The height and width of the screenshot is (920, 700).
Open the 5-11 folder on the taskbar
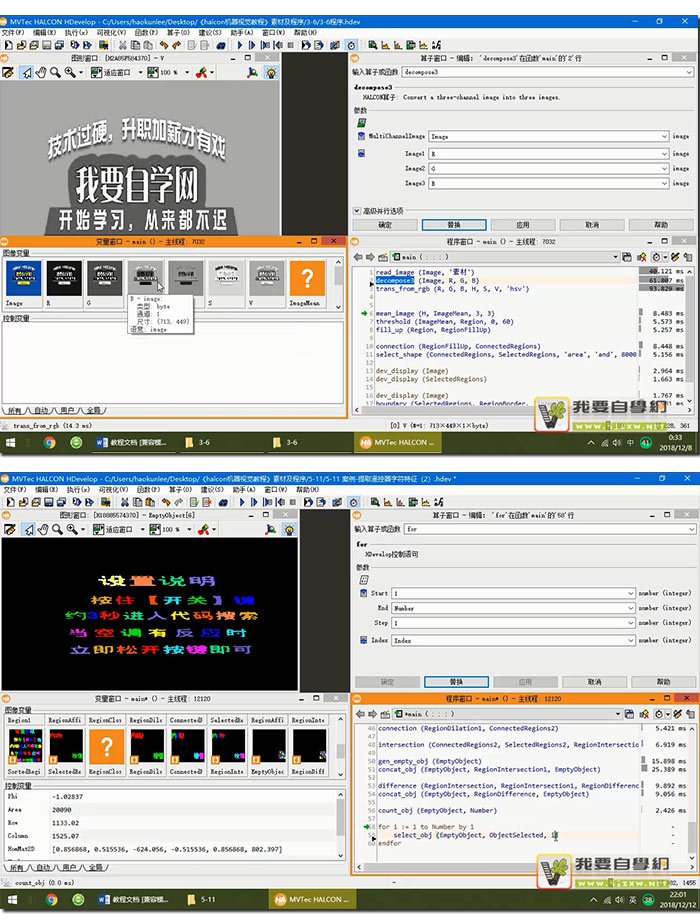click(x=201, y=899)
